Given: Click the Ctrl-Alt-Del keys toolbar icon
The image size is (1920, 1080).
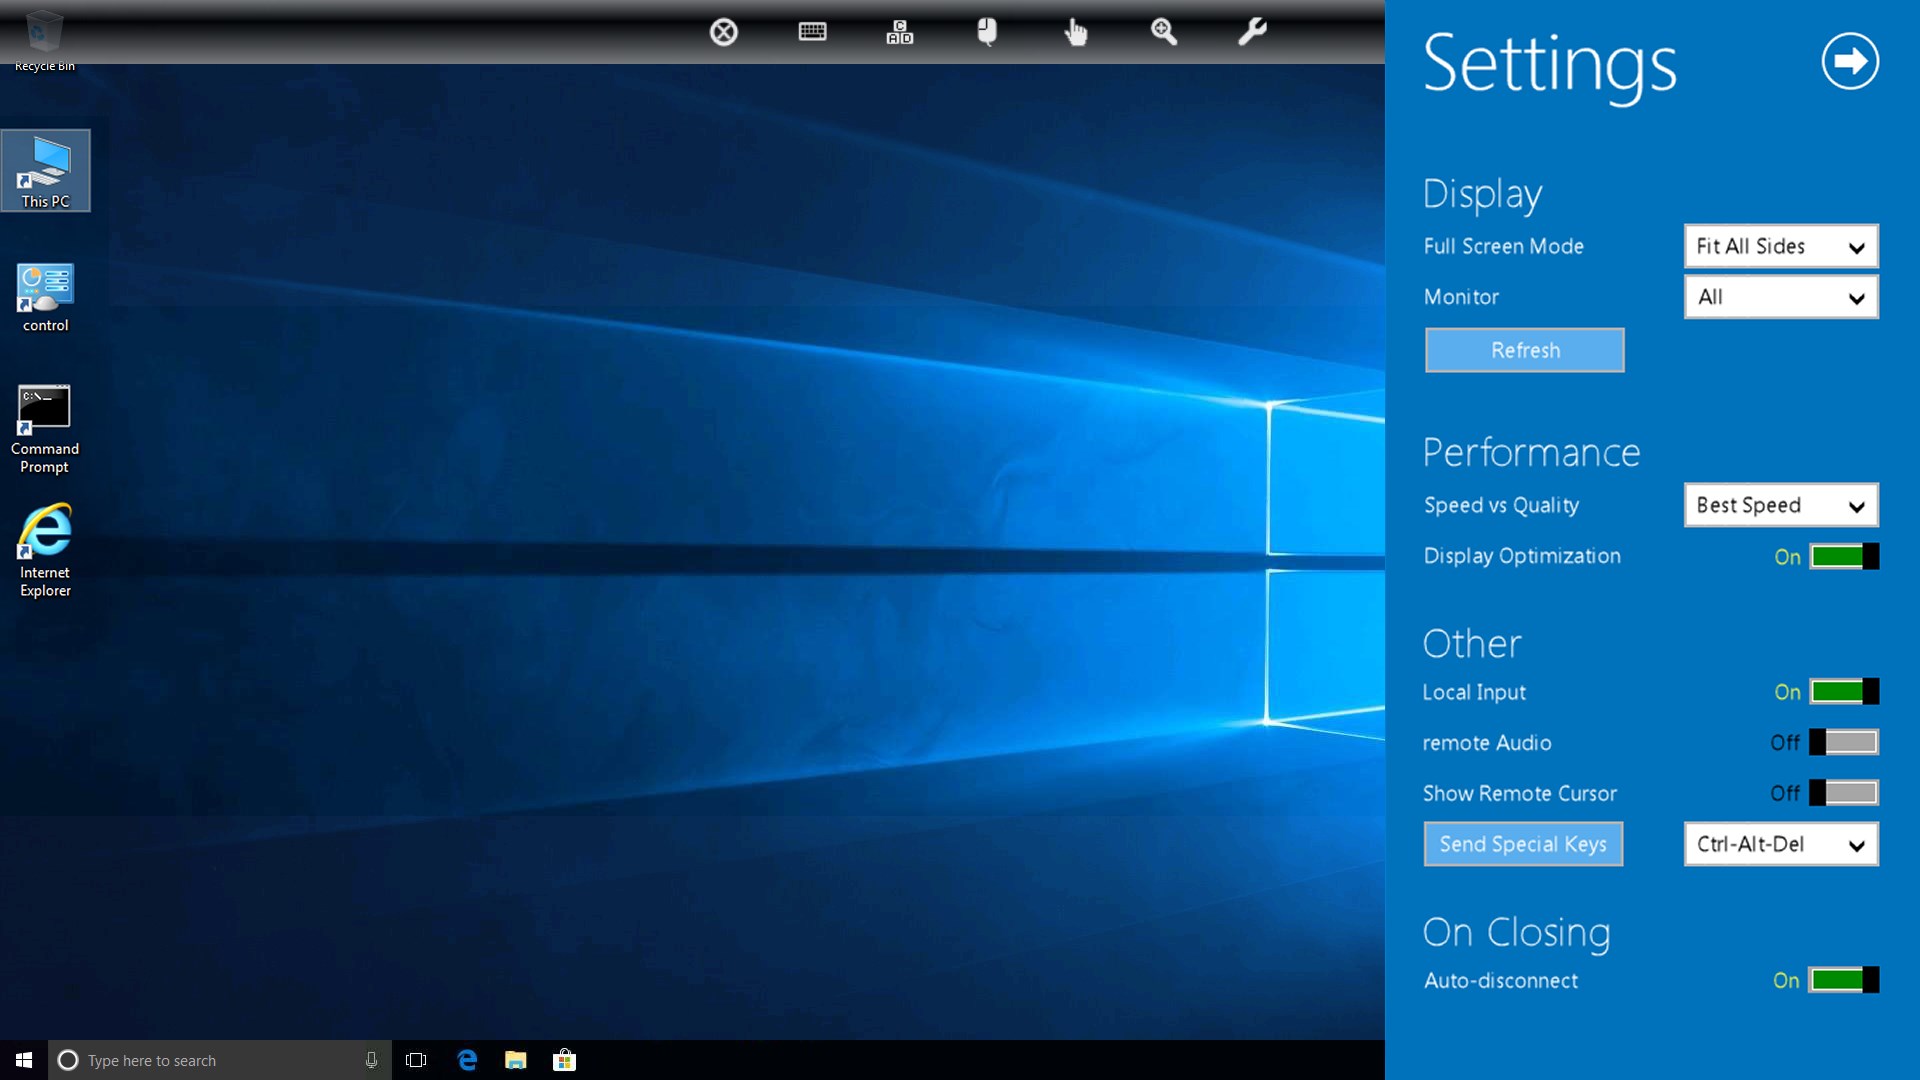Looking at the screenshot, I should [x=899, y=32].
